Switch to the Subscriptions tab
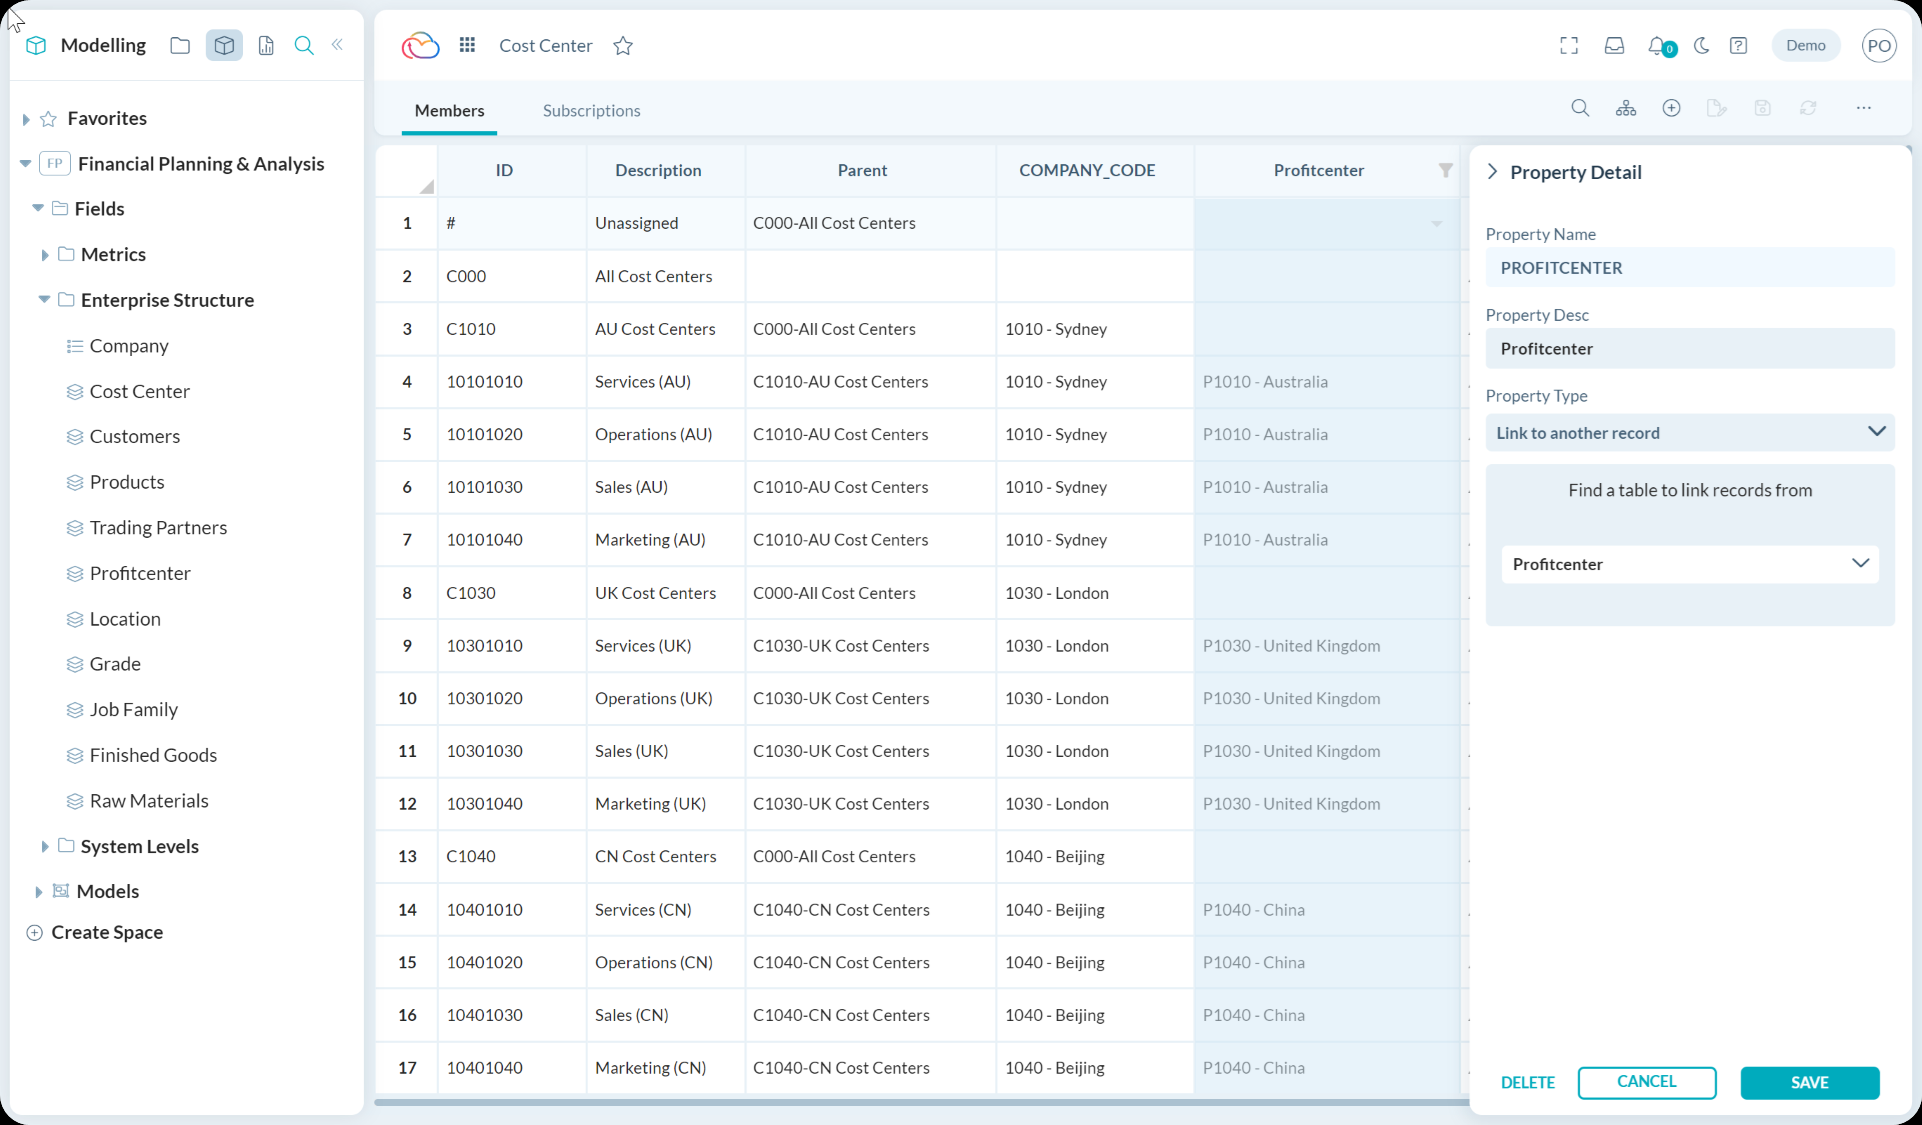 pyautogui.click(x=591, y=111)
